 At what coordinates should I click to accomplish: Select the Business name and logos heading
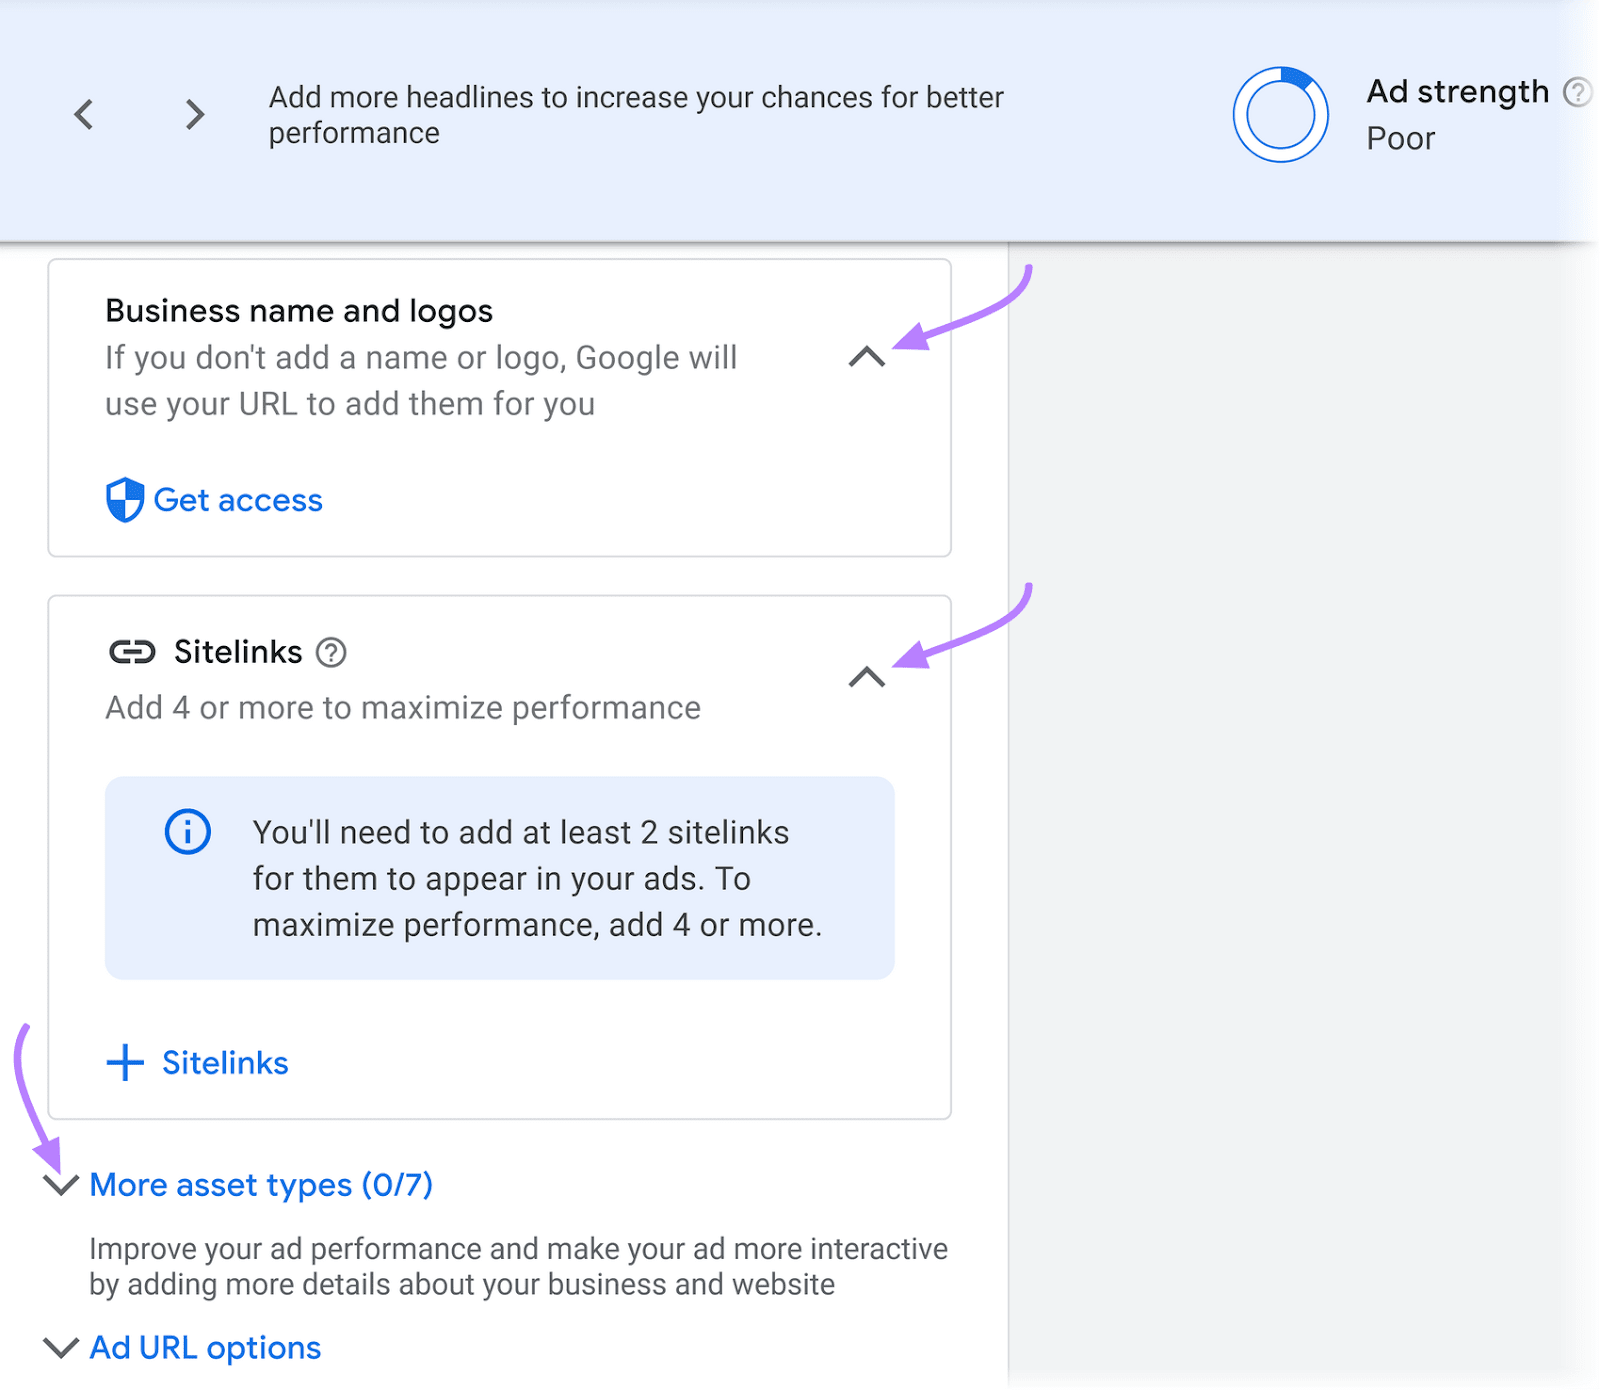[299, 311]
